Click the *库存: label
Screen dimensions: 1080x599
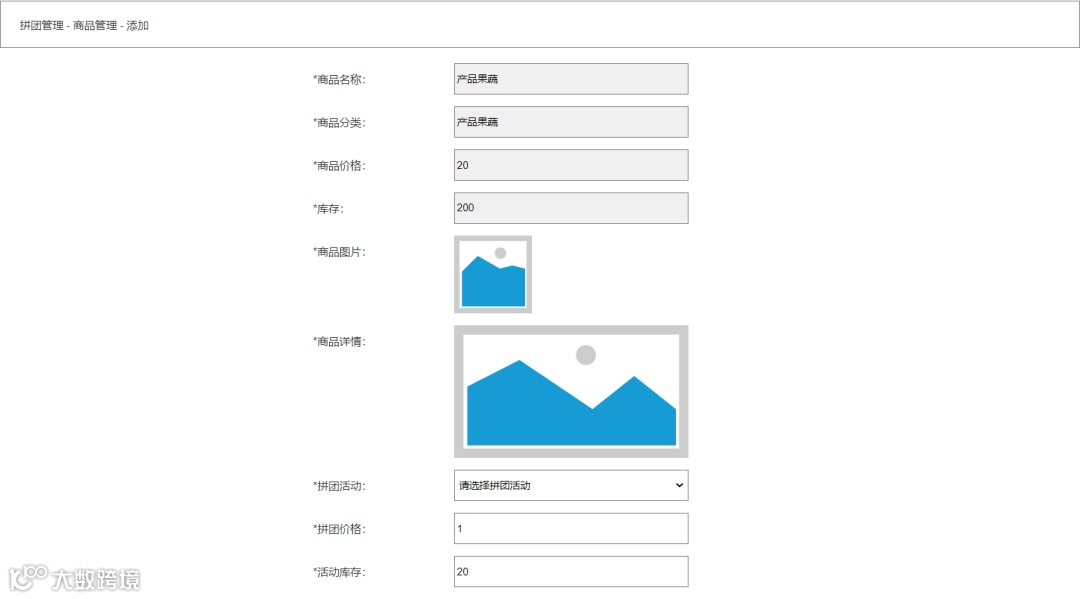329,209
